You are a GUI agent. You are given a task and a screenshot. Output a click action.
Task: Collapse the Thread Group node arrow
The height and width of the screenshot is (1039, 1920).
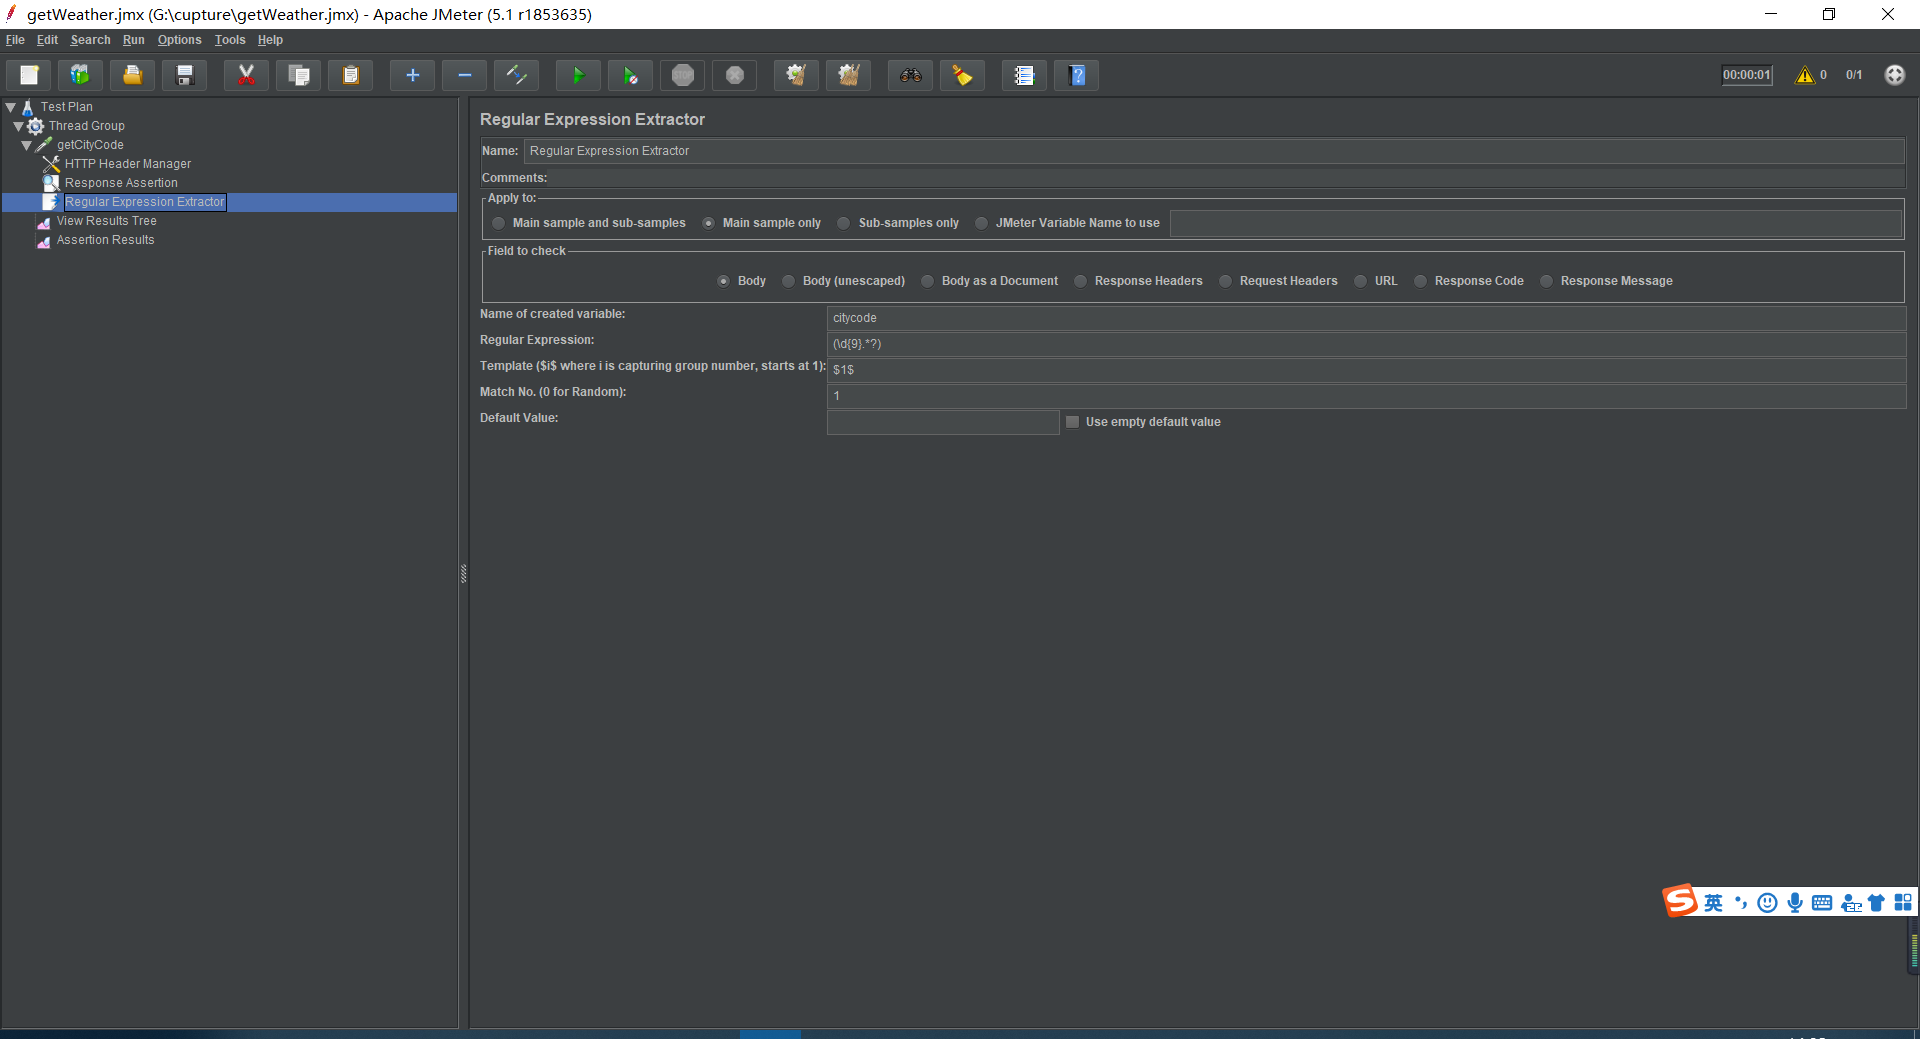point(18,126)
